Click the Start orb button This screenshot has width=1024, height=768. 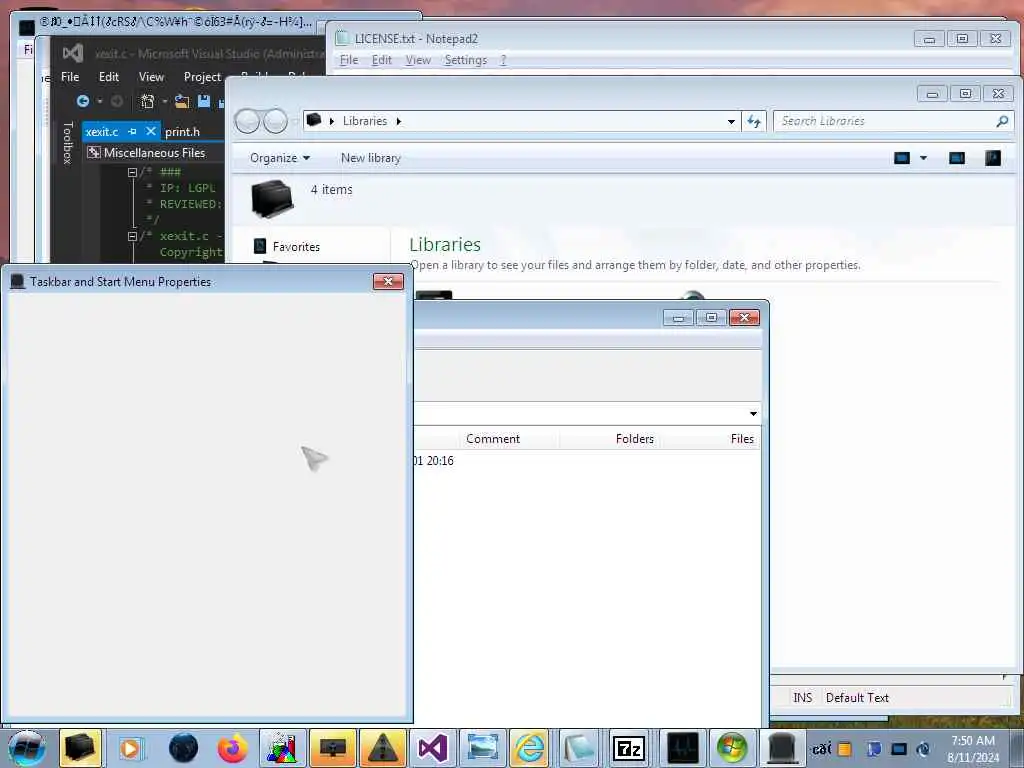click(27, 748)
